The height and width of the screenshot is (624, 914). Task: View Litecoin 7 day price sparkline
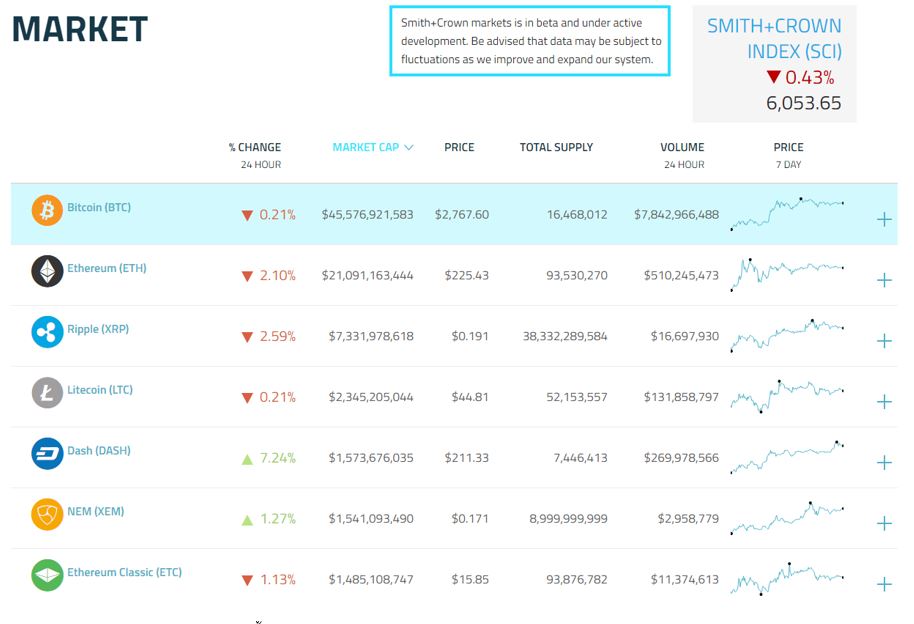coord(787,396)
